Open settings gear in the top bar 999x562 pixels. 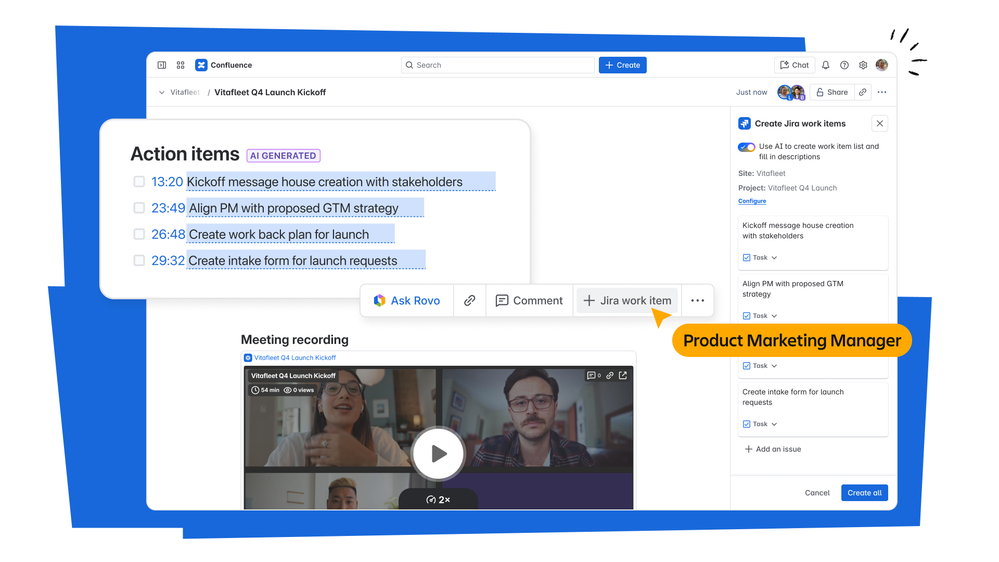(863, 65)
